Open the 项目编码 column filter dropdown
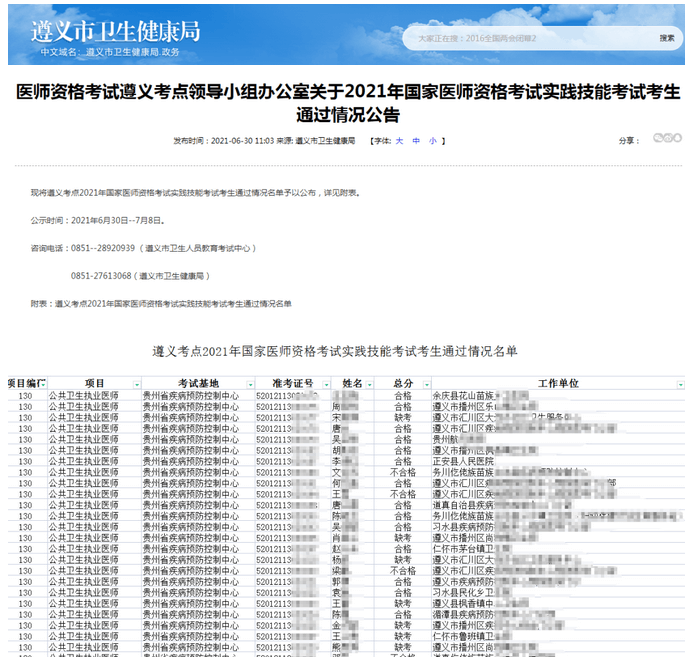Viewport: 695px width, 666px height. pyautogui.click(x=42, y=384)
